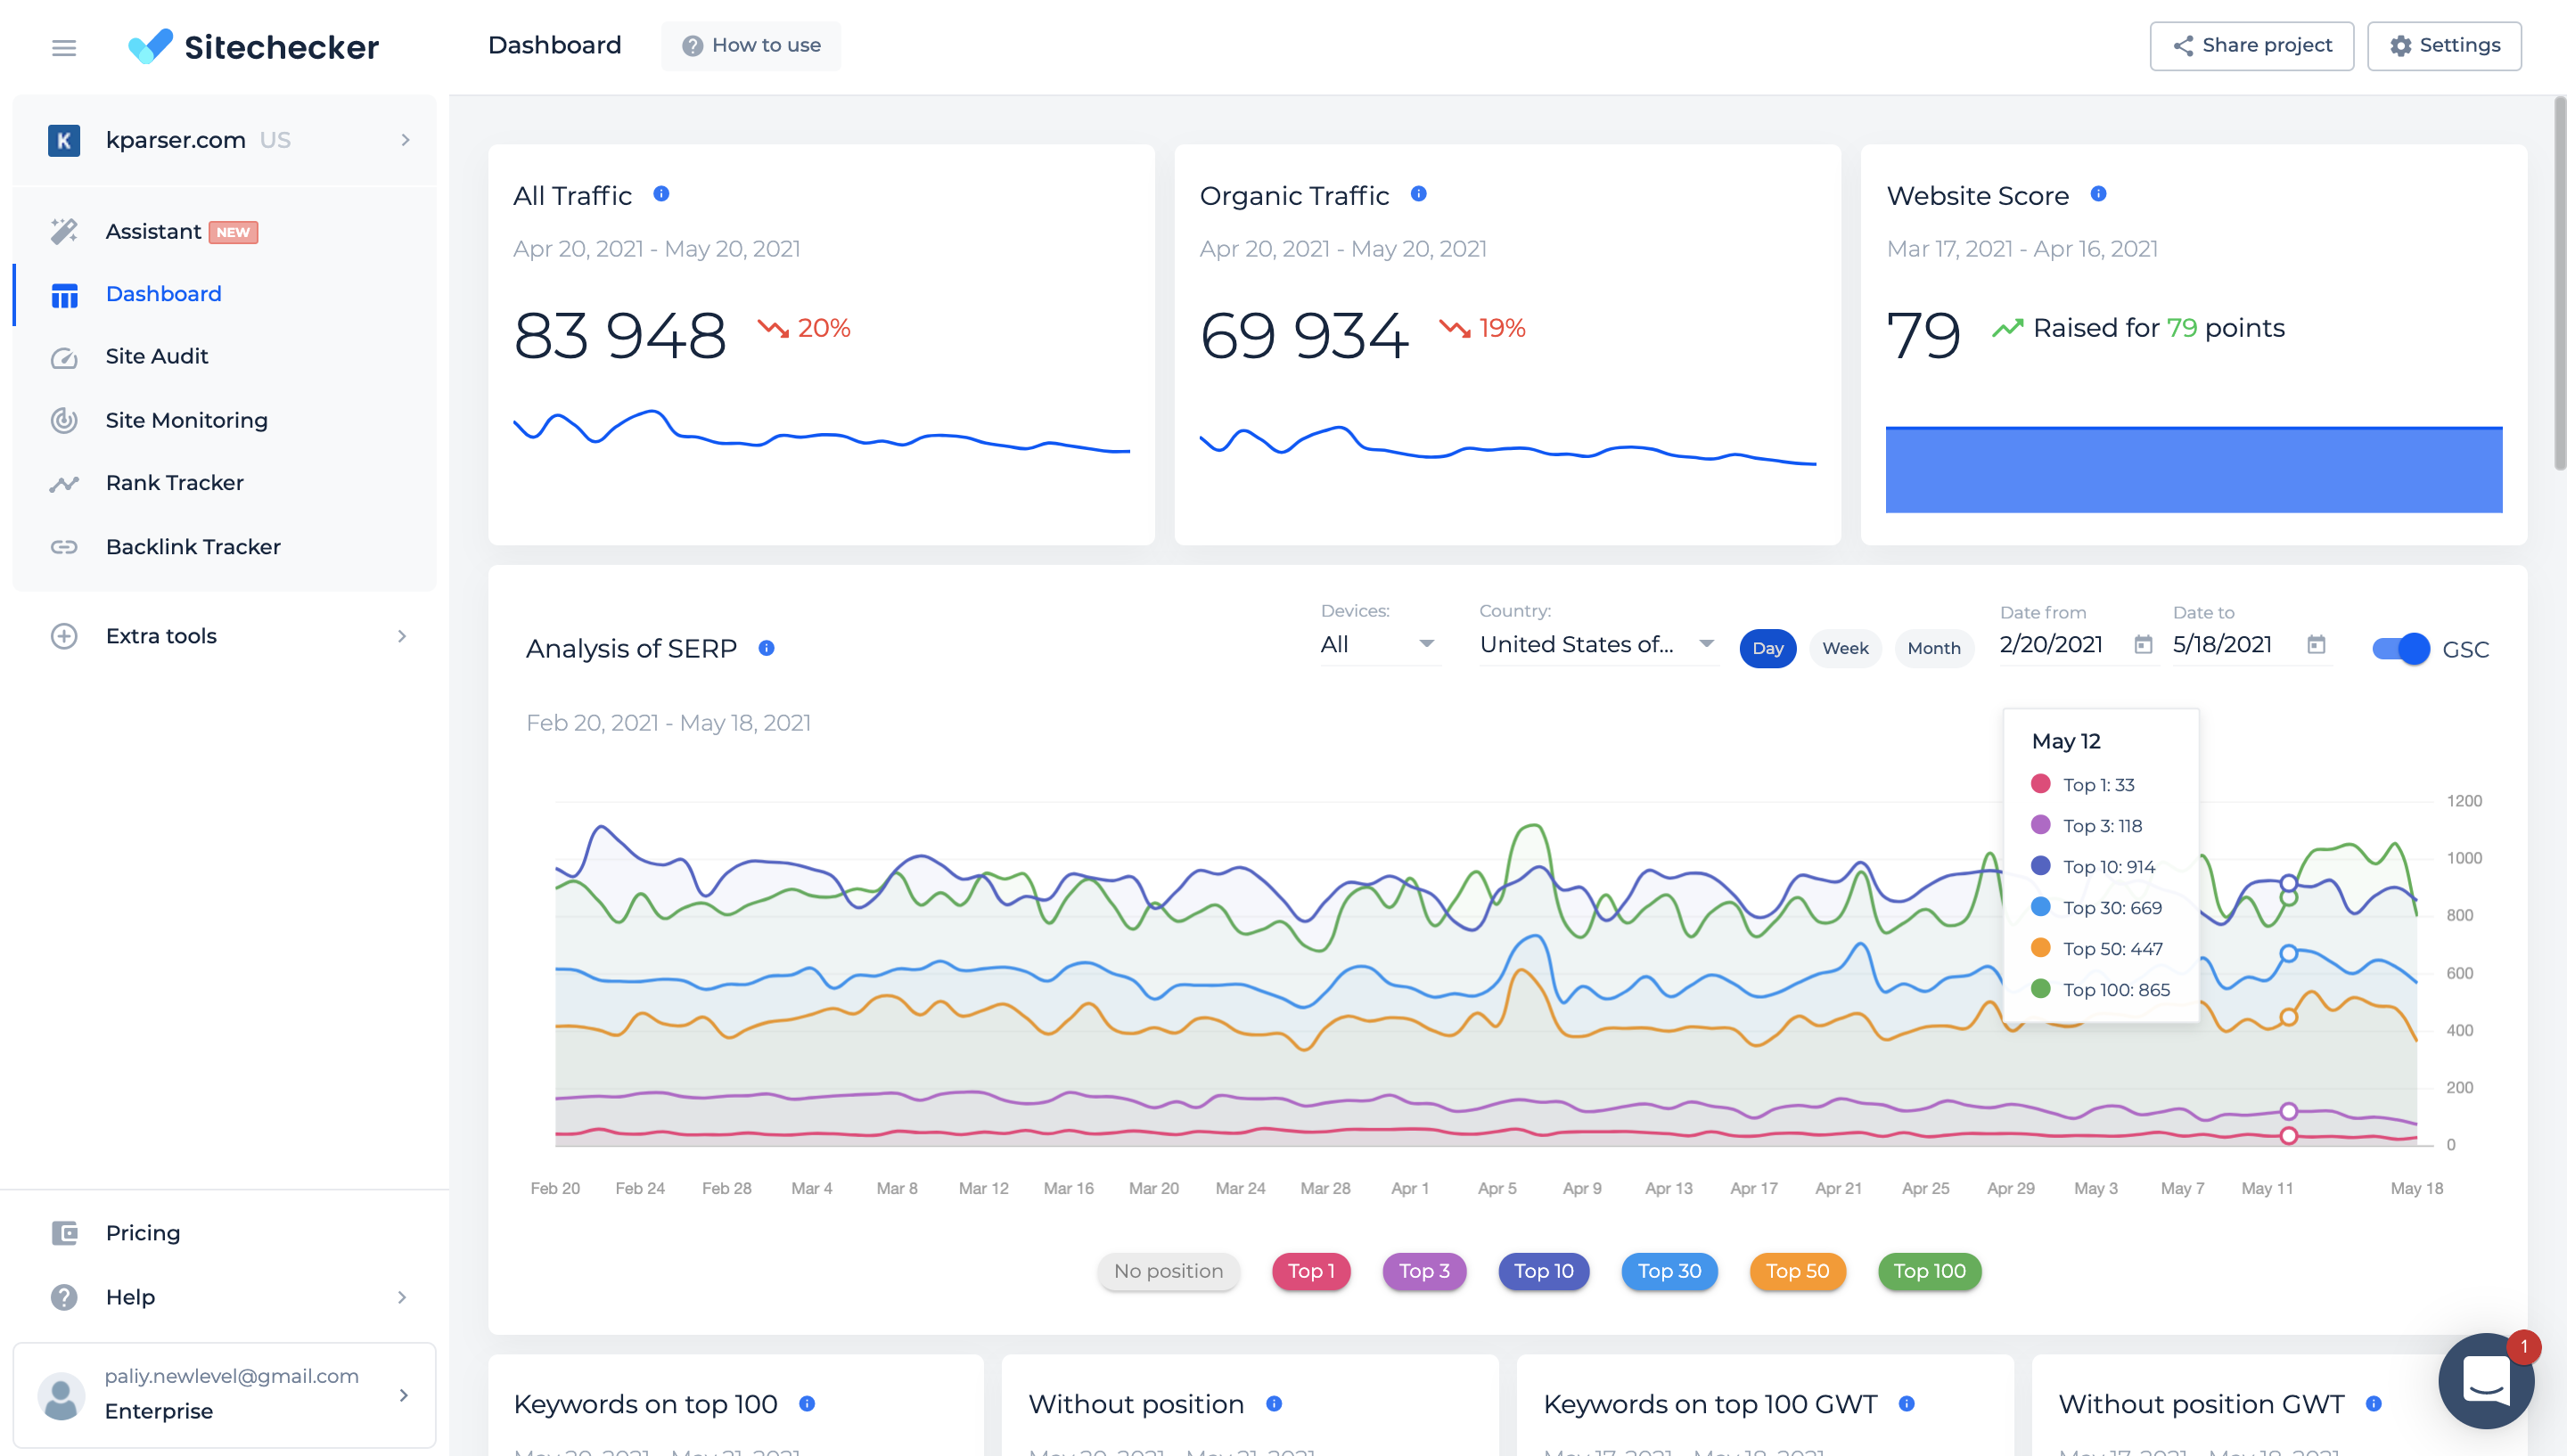Toggle the Top 30 legend series
This screenshot has width=2567, height=1456.
1669,1271
